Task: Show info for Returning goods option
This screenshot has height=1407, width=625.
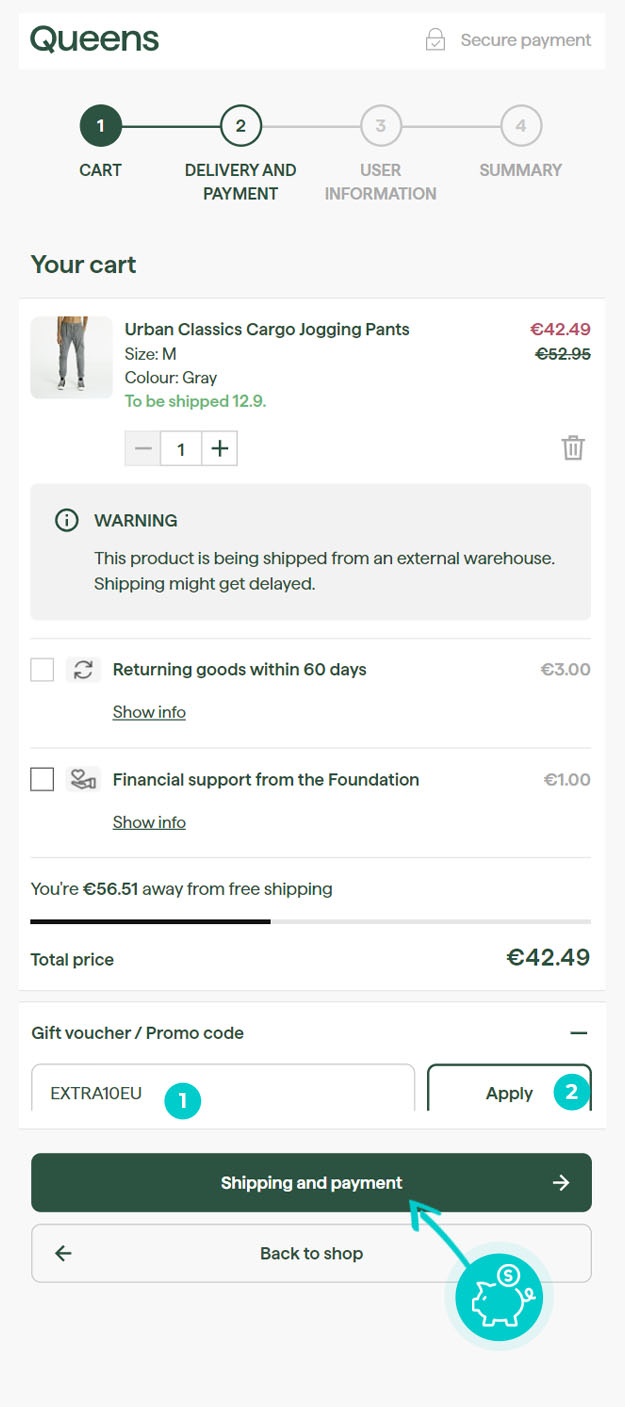Action: pyautogui.click(x=149, y=712)
